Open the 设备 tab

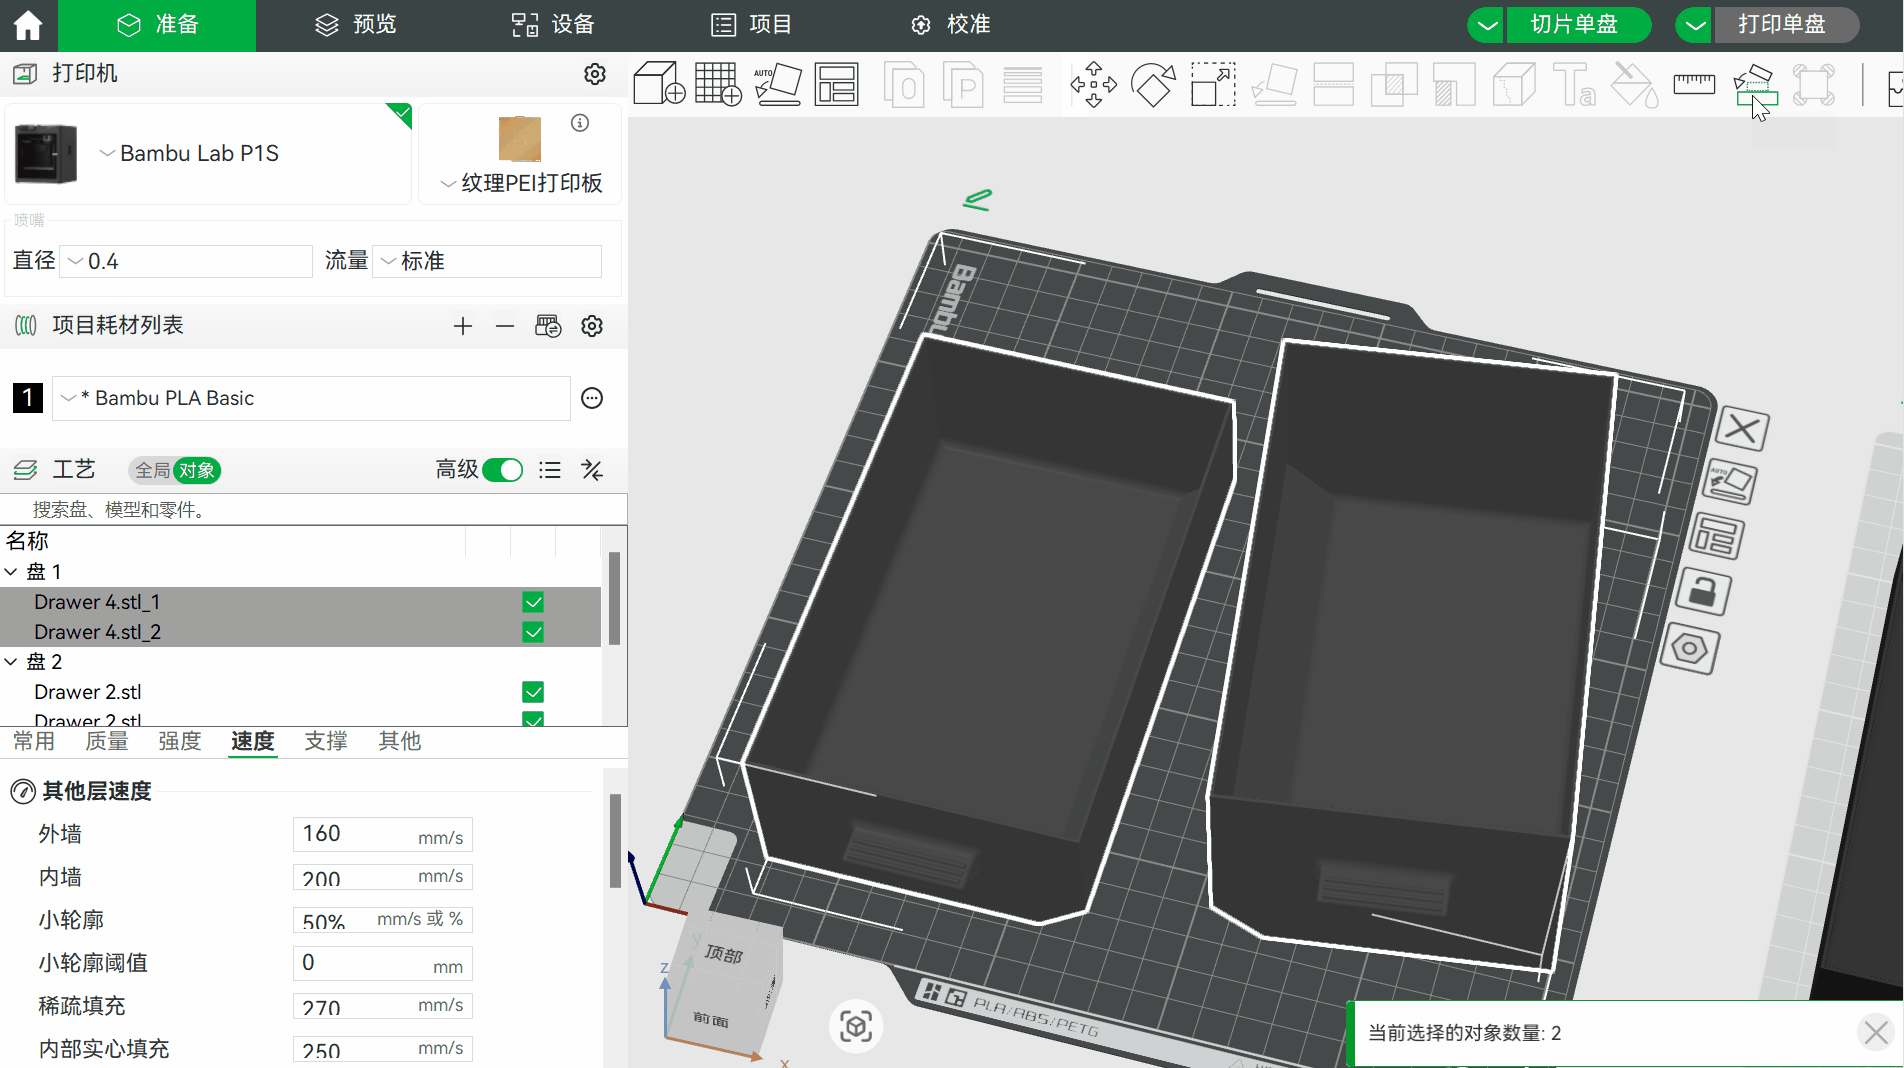tap(553, 25)
